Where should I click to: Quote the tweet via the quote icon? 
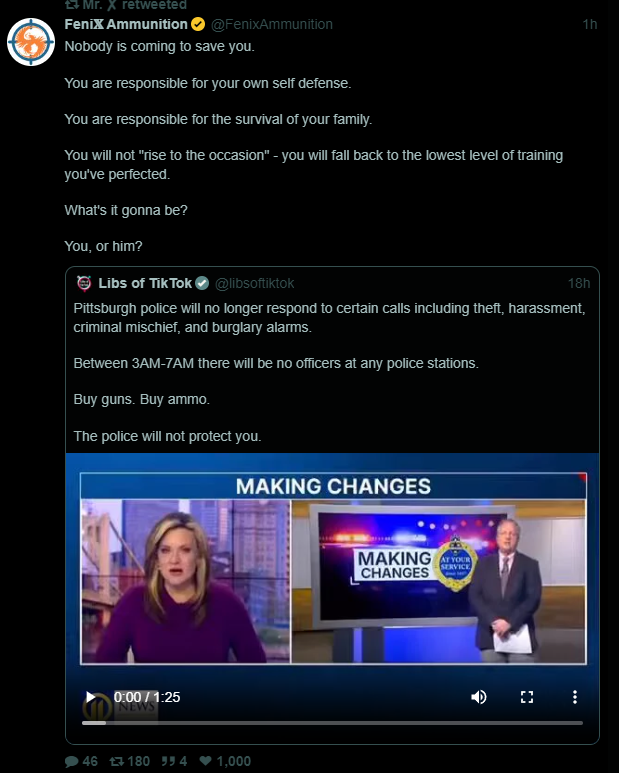(168, 761)
